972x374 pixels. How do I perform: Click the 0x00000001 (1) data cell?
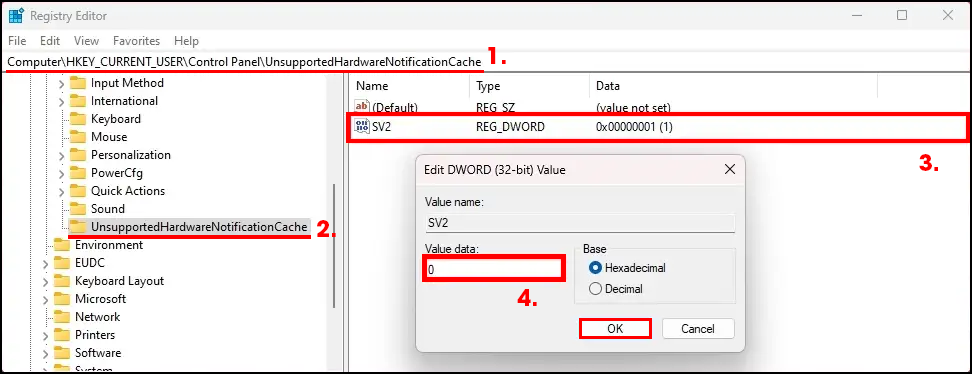[634, 127]
